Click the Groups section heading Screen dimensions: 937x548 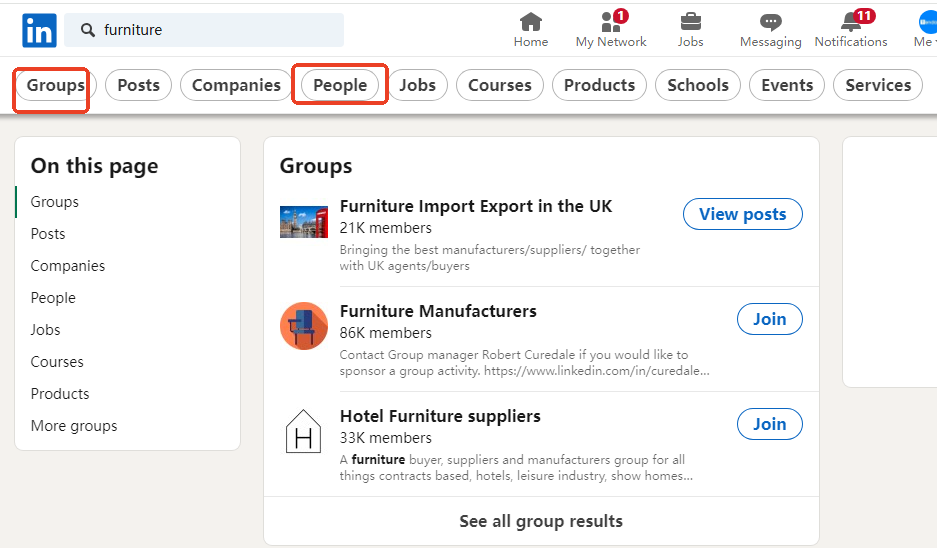click(x=316, y=166)
